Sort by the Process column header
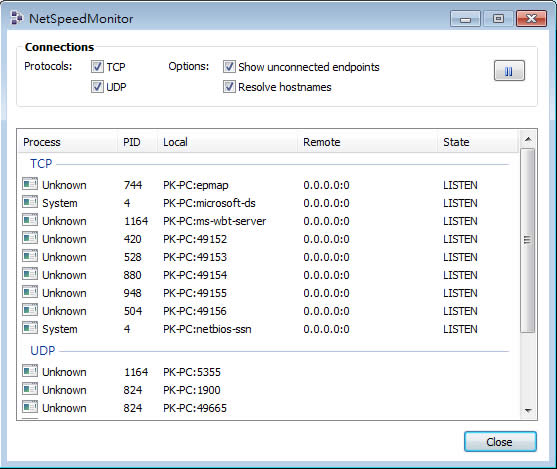The height and width of the screenshot is (469, 557). tap(68, 142)
